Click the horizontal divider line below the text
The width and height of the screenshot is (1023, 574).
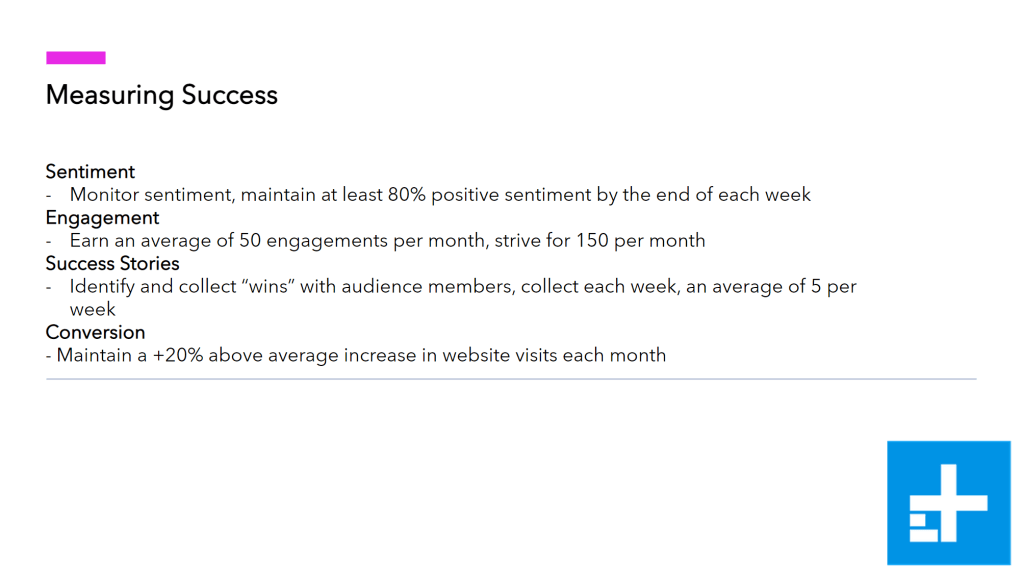pyautogui.click(x=510, y=380)
